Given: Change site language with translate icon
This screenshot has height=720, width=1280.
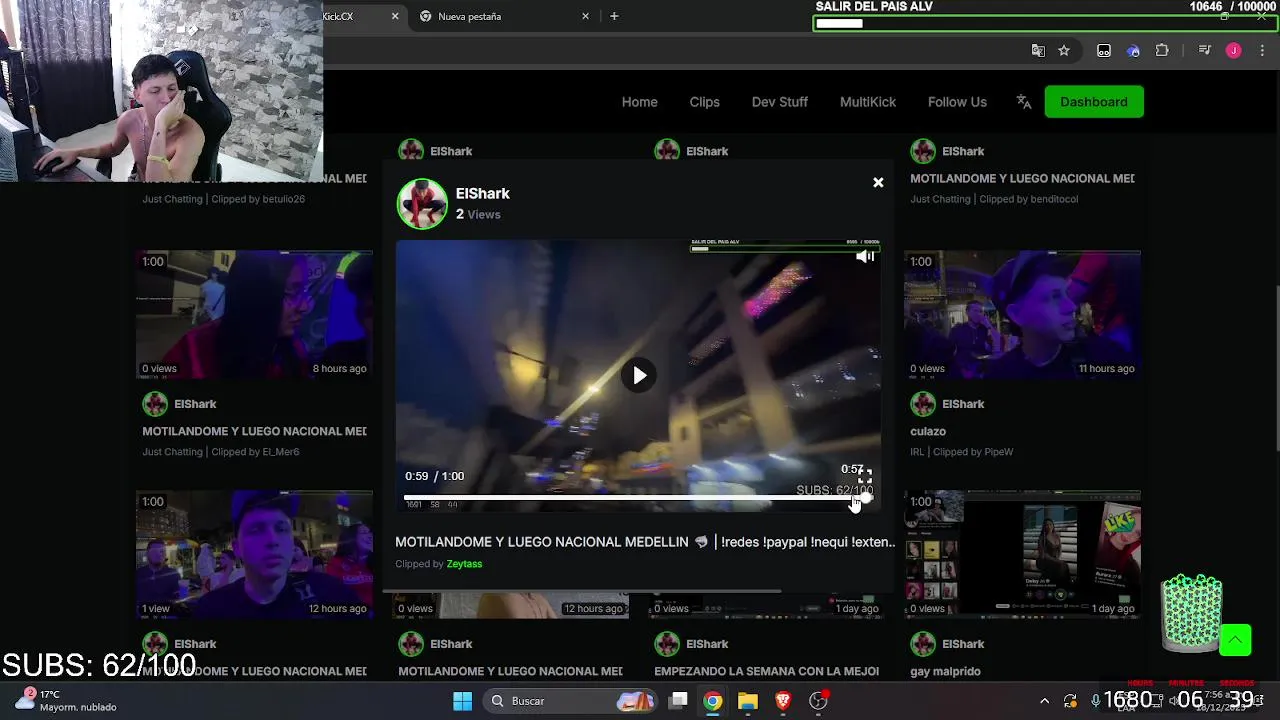Looking at the screenshot, I should (1023, 102).
